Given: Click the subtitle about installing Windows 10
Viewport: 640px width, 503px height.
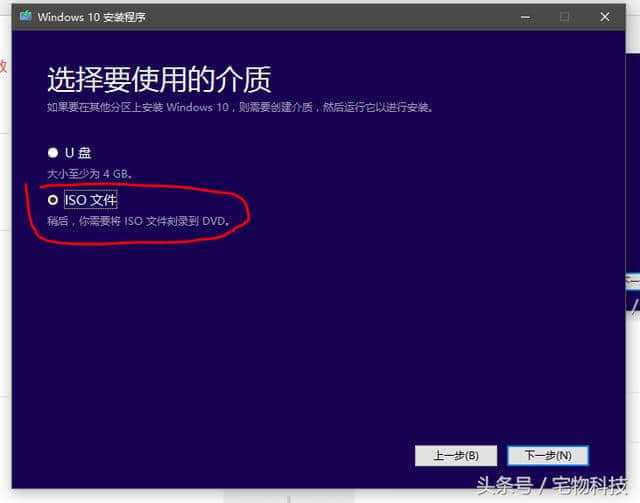Looking at the screenshot, I should point(240,107).
